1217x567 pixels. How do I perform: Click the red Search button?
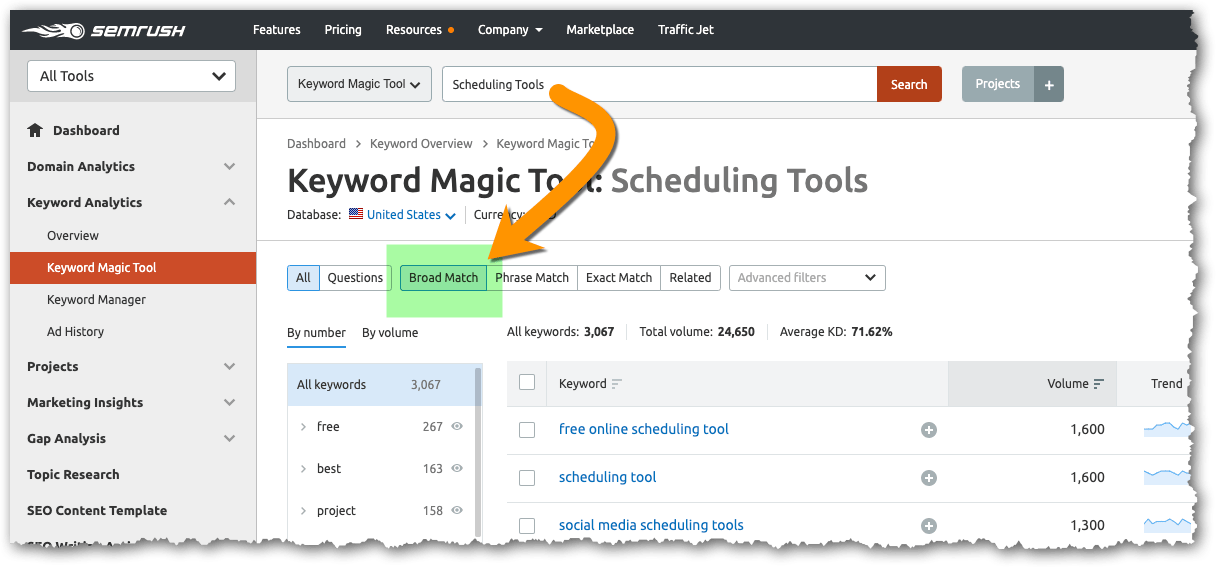909,85
